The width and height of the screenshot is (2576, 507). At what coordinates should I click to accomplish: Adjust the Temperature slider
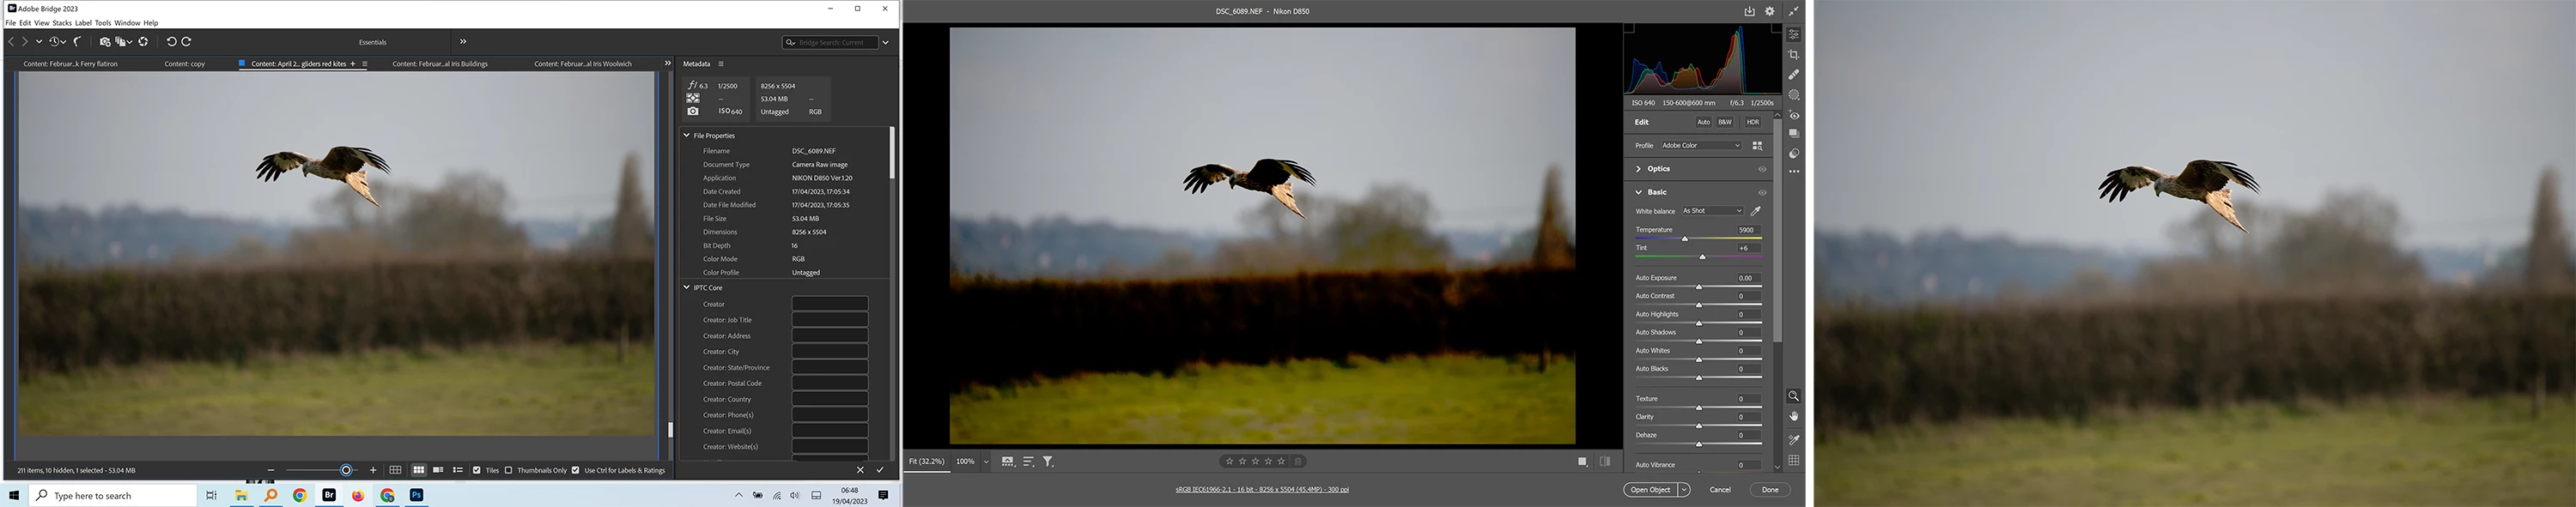pyautogui.click(x=1685, y=239)
